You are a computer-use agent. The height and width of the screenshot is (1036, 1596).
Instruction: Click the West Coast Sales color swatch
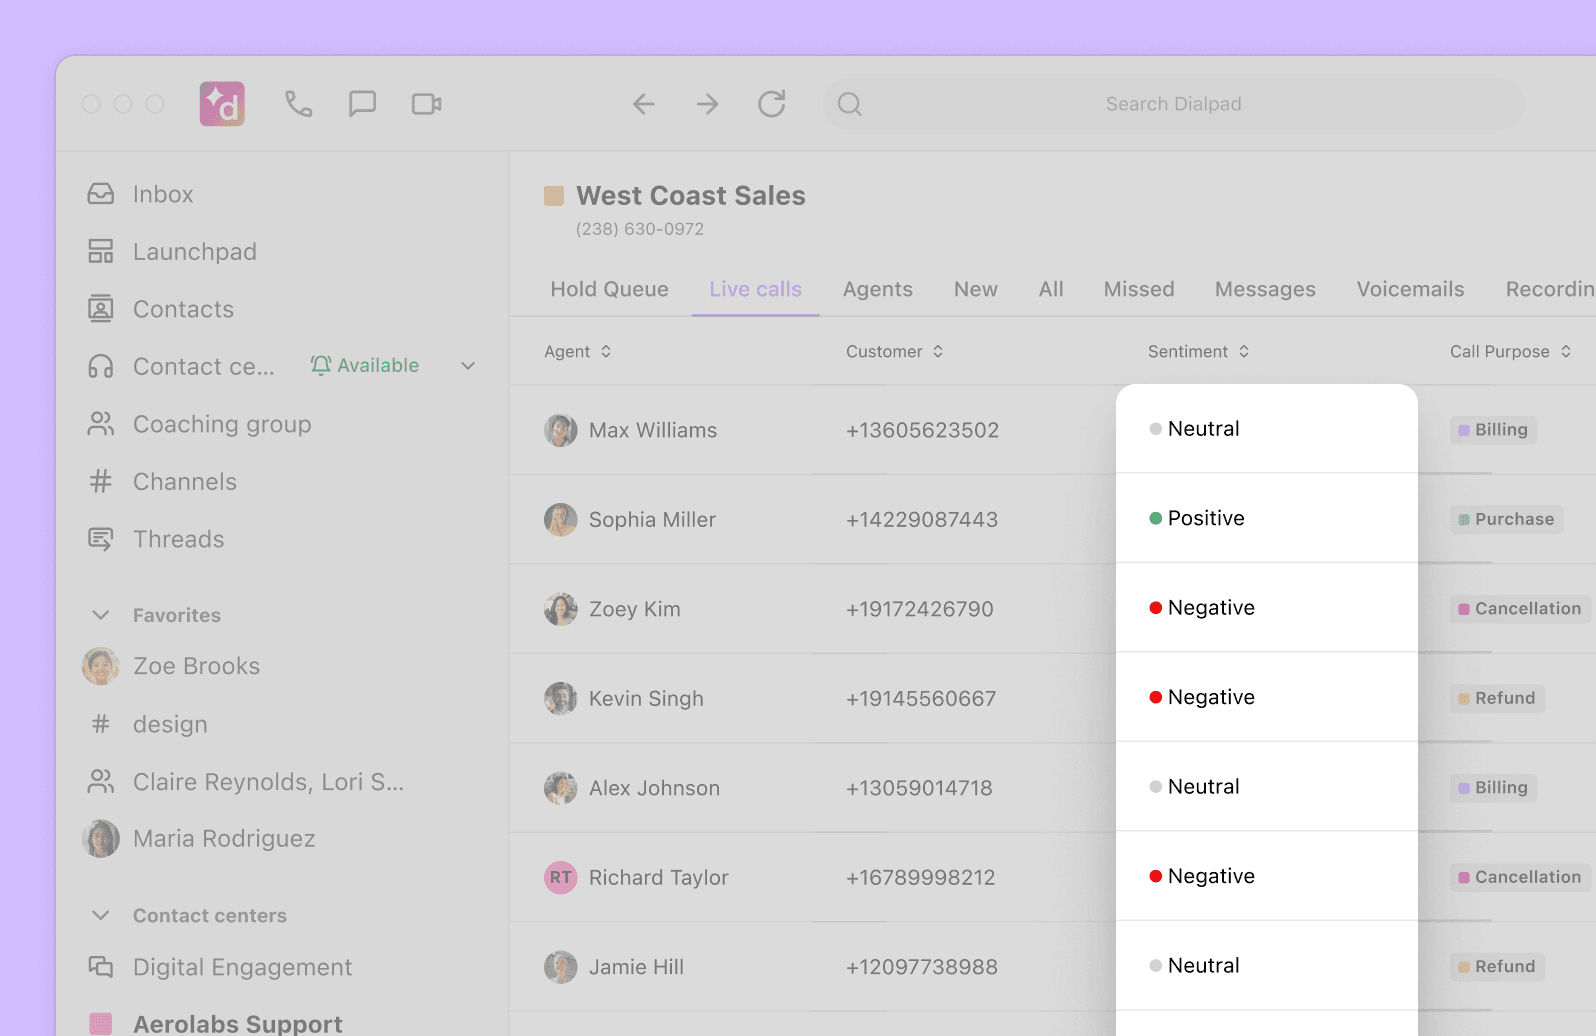click(x=554, y=196)
